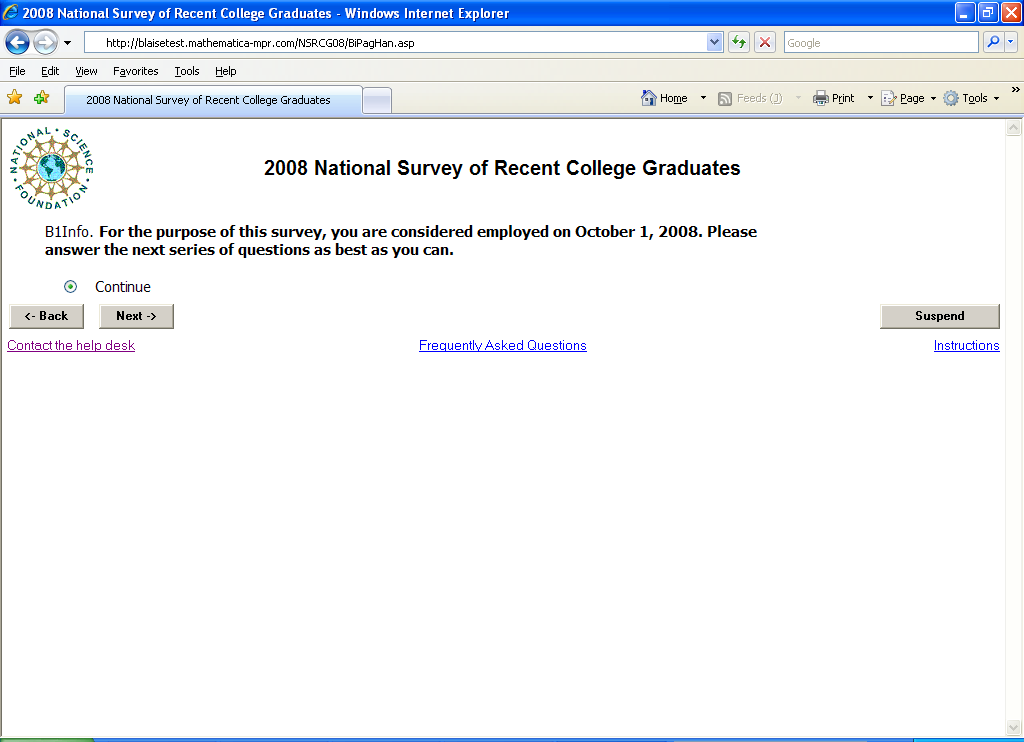Image resolution: width=1024 pixels, height=742 pixels.
Task: Click the Add to Favorites icon
Action: (41, 98)
